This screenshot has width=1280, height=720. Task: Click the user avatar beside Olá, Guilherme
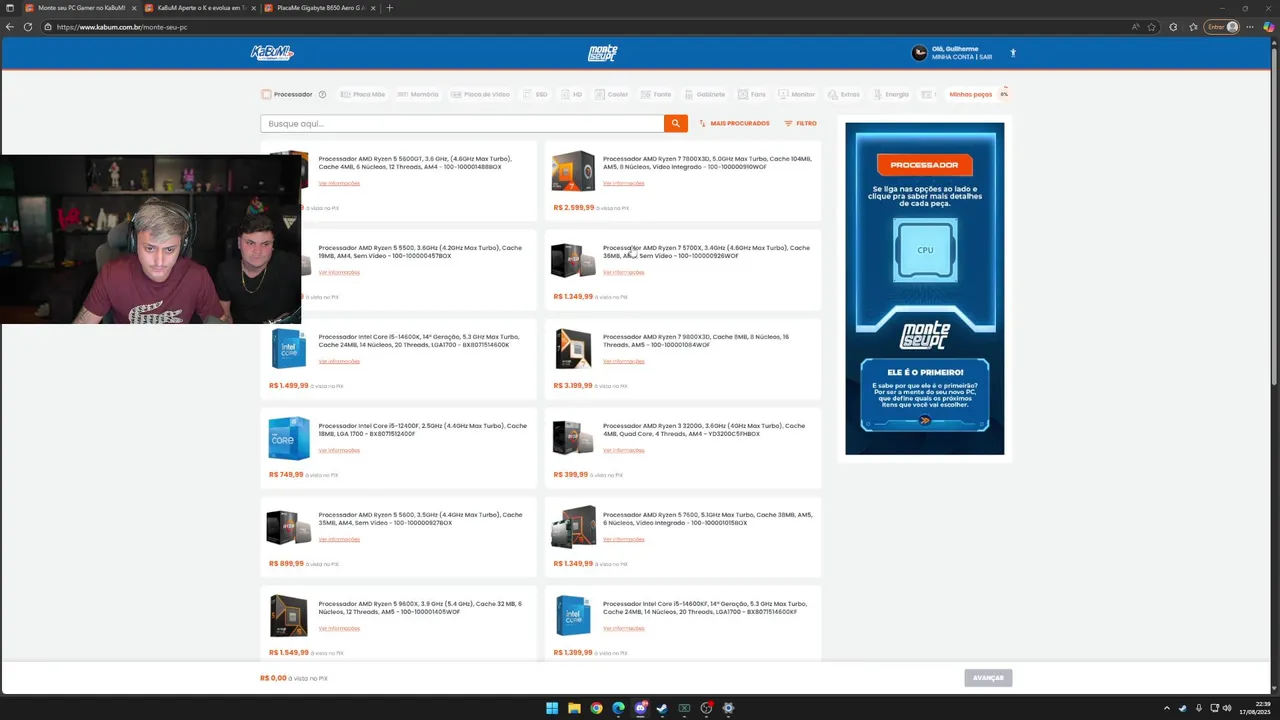point(919,53)
